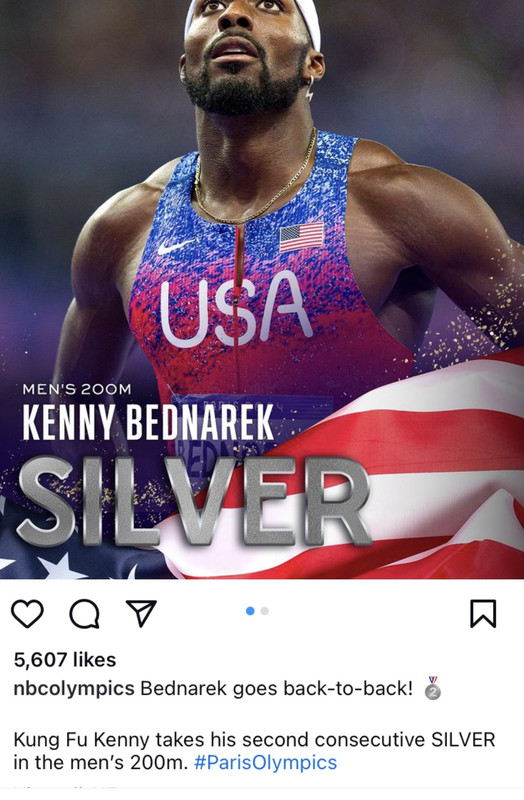Screen dimensions: 524x800
Task: Tap the KENNY BEDNAREK name on the image
Action: pos(148,422)
